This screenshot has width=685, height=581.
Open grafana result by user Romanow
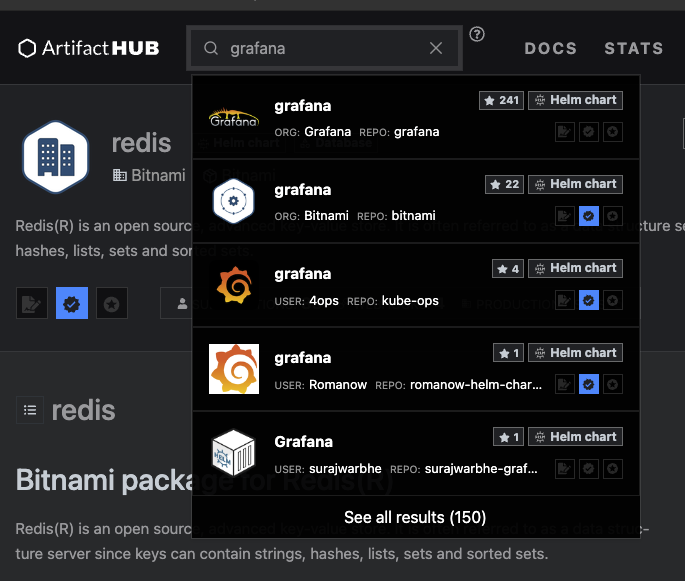coord(416,369)
